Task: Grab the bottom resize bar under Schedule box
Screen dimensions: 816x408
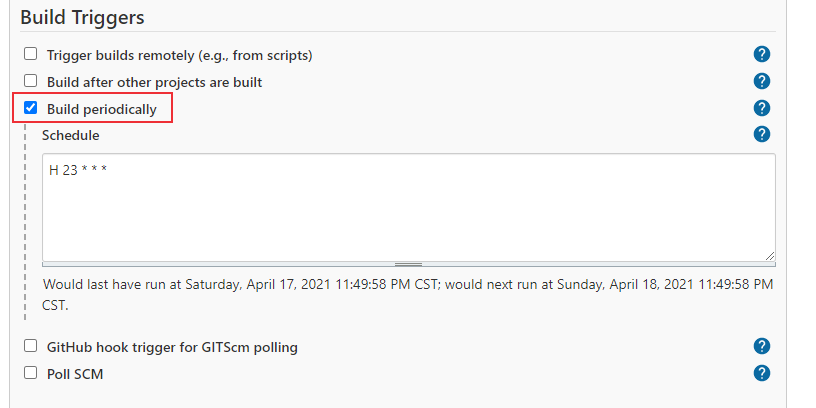Action: click(x=409, y=264)
